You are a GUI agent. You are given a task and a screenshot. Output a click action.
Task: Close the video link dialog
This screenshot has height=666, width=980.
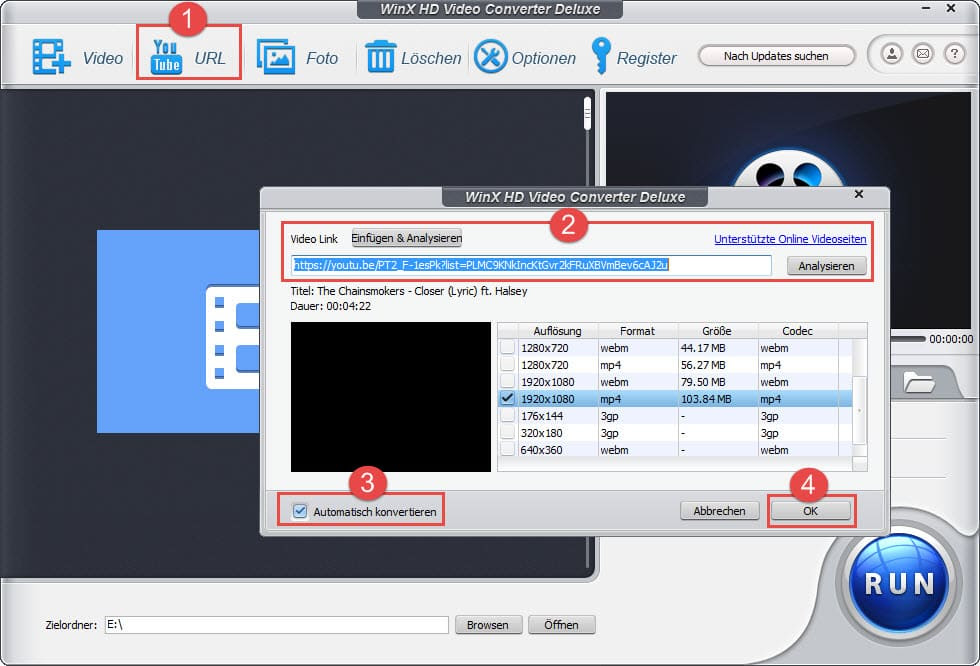[859, 194]
